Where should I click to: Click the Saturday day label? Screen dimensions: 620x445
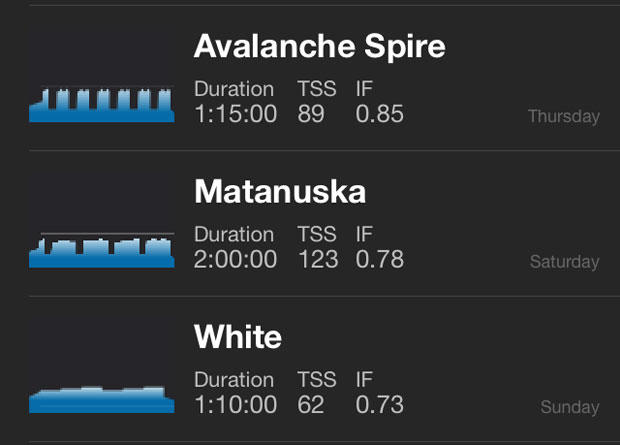pyautogui.click(x=565, y=263)
